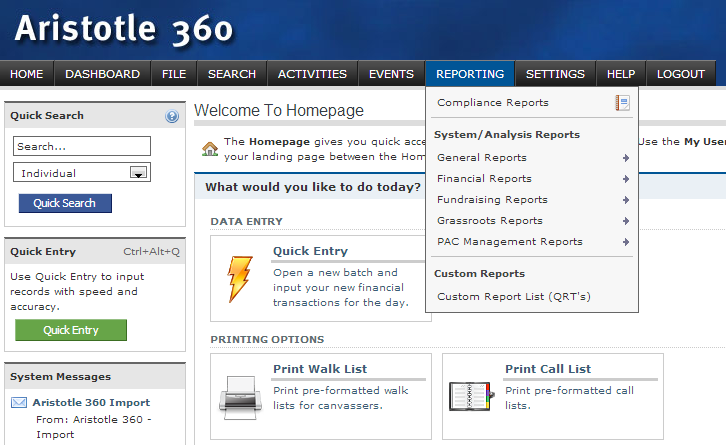The height and width of the screenshot is (445, 726).
Task: Expand the Financial Reports submenu arrow
Action: click(x=626, y=179)
